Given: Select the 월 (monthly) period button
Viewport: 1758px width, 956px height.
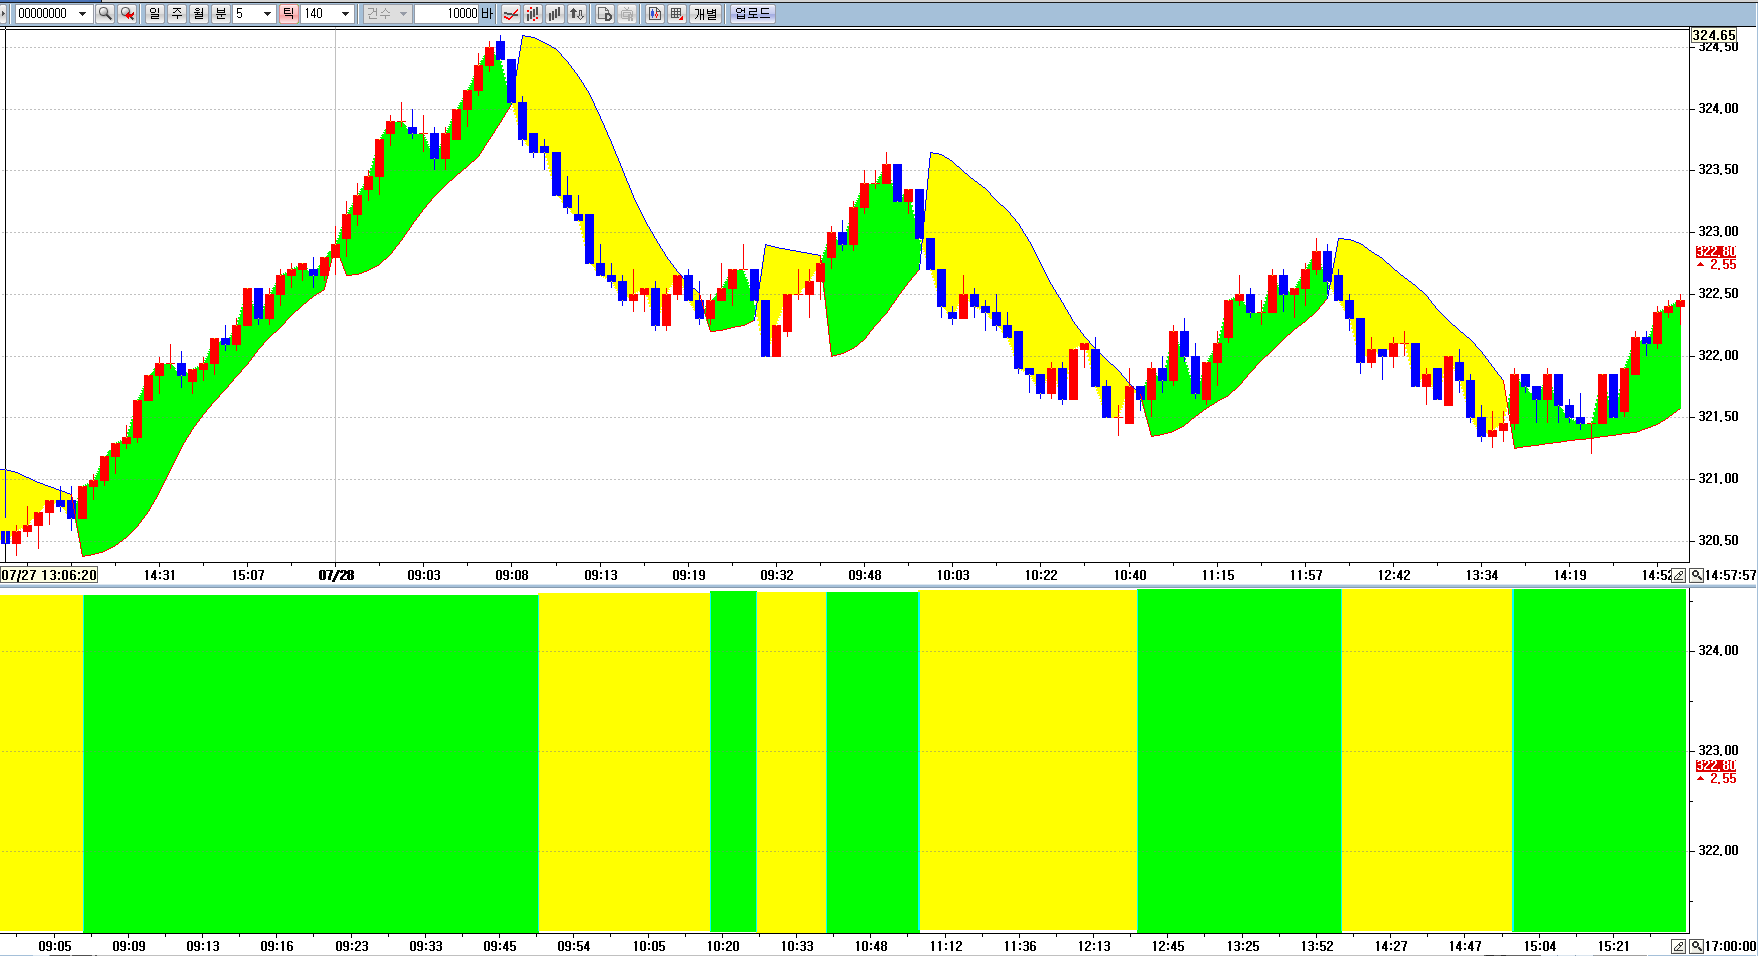Looking at the screenshot, I should 198,13.
